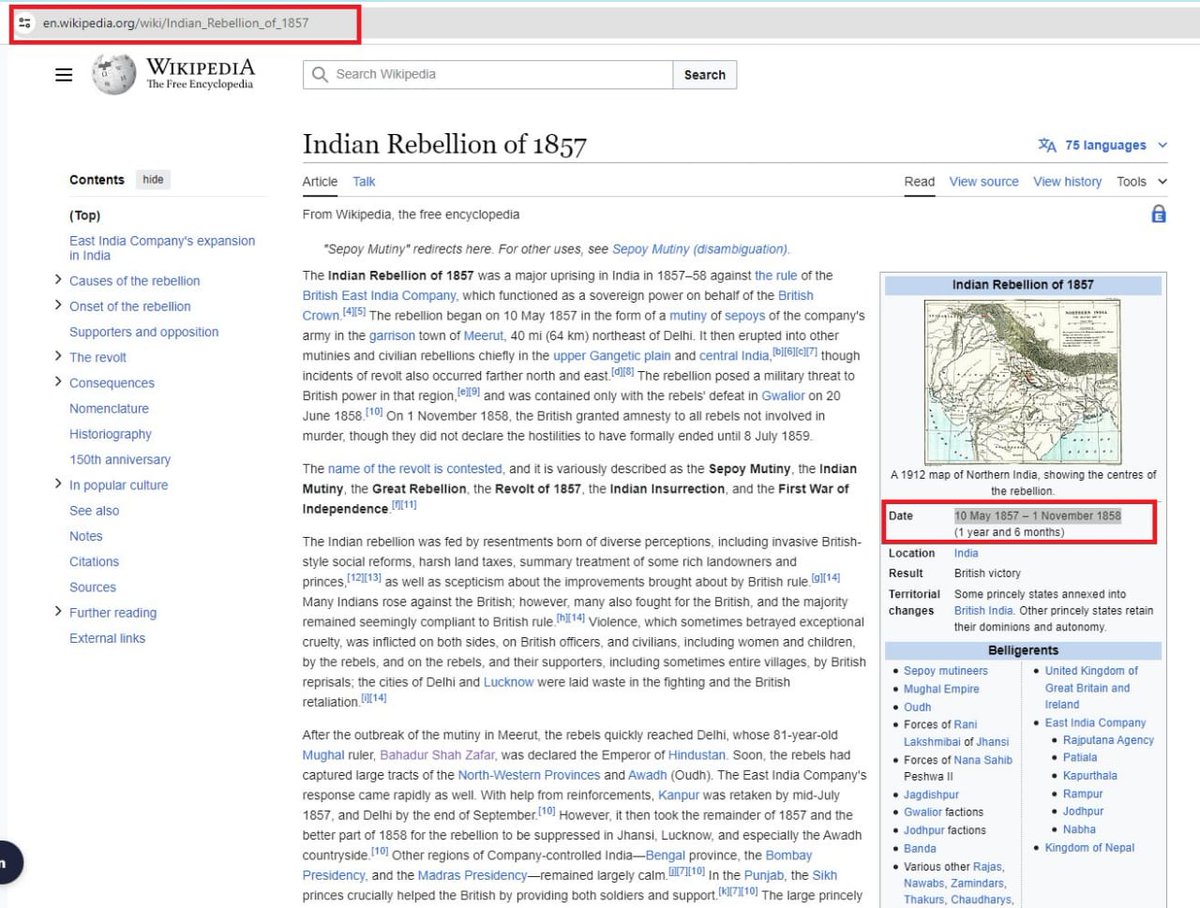Screen dimensions: 1200x908
Task: Go to External links section
Action: click(x=107, y=638)
